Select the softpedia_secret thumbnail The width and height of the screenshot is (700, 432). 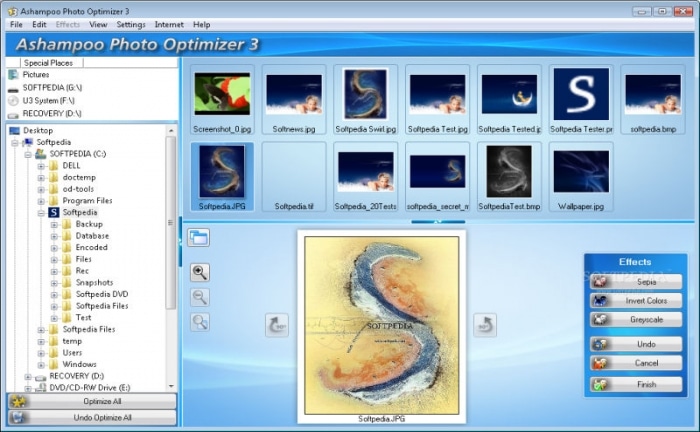coord(438,177)
